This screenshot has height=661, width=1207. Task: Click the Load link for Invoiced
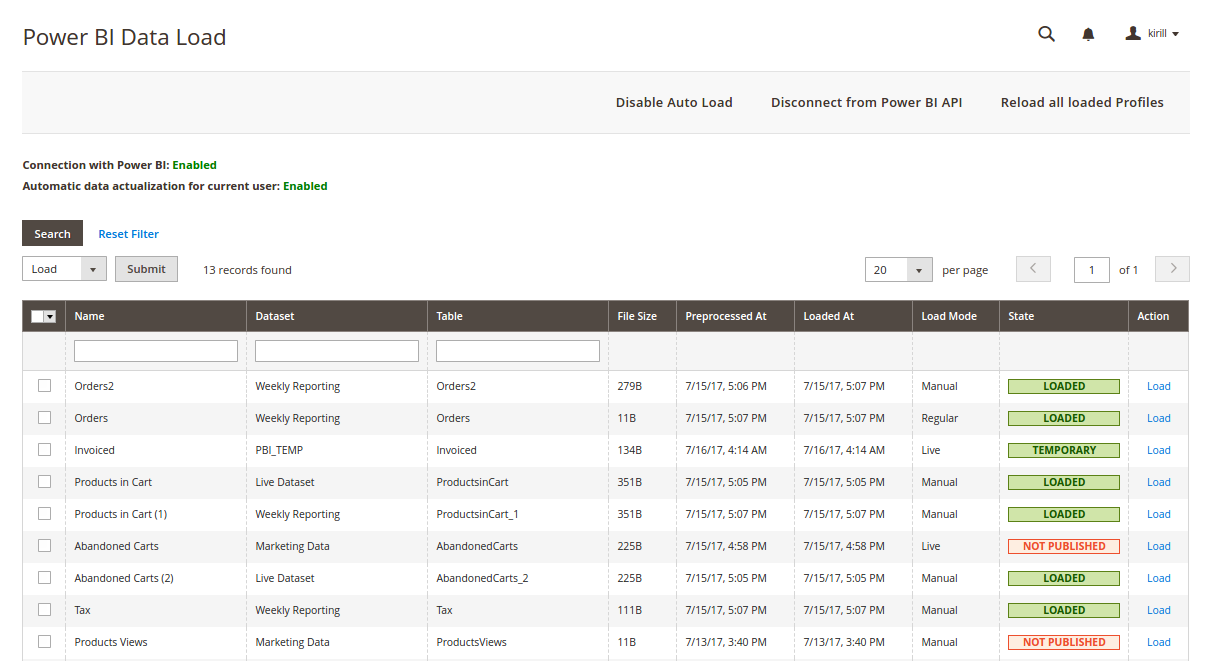pyautogui.click(x=1159, y=450)
